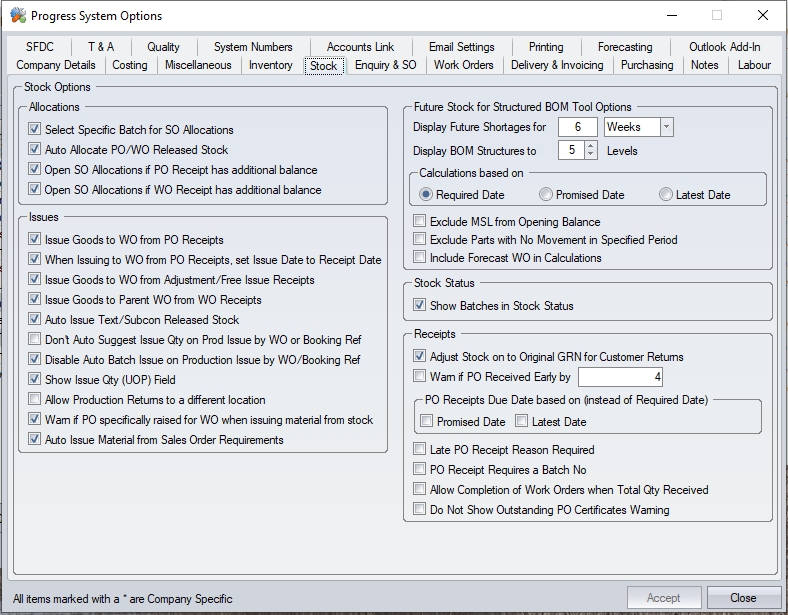Screen dimensions: 788x615
Task: Check PO Receipt Requires a Batch No
Action: point(420,470)
